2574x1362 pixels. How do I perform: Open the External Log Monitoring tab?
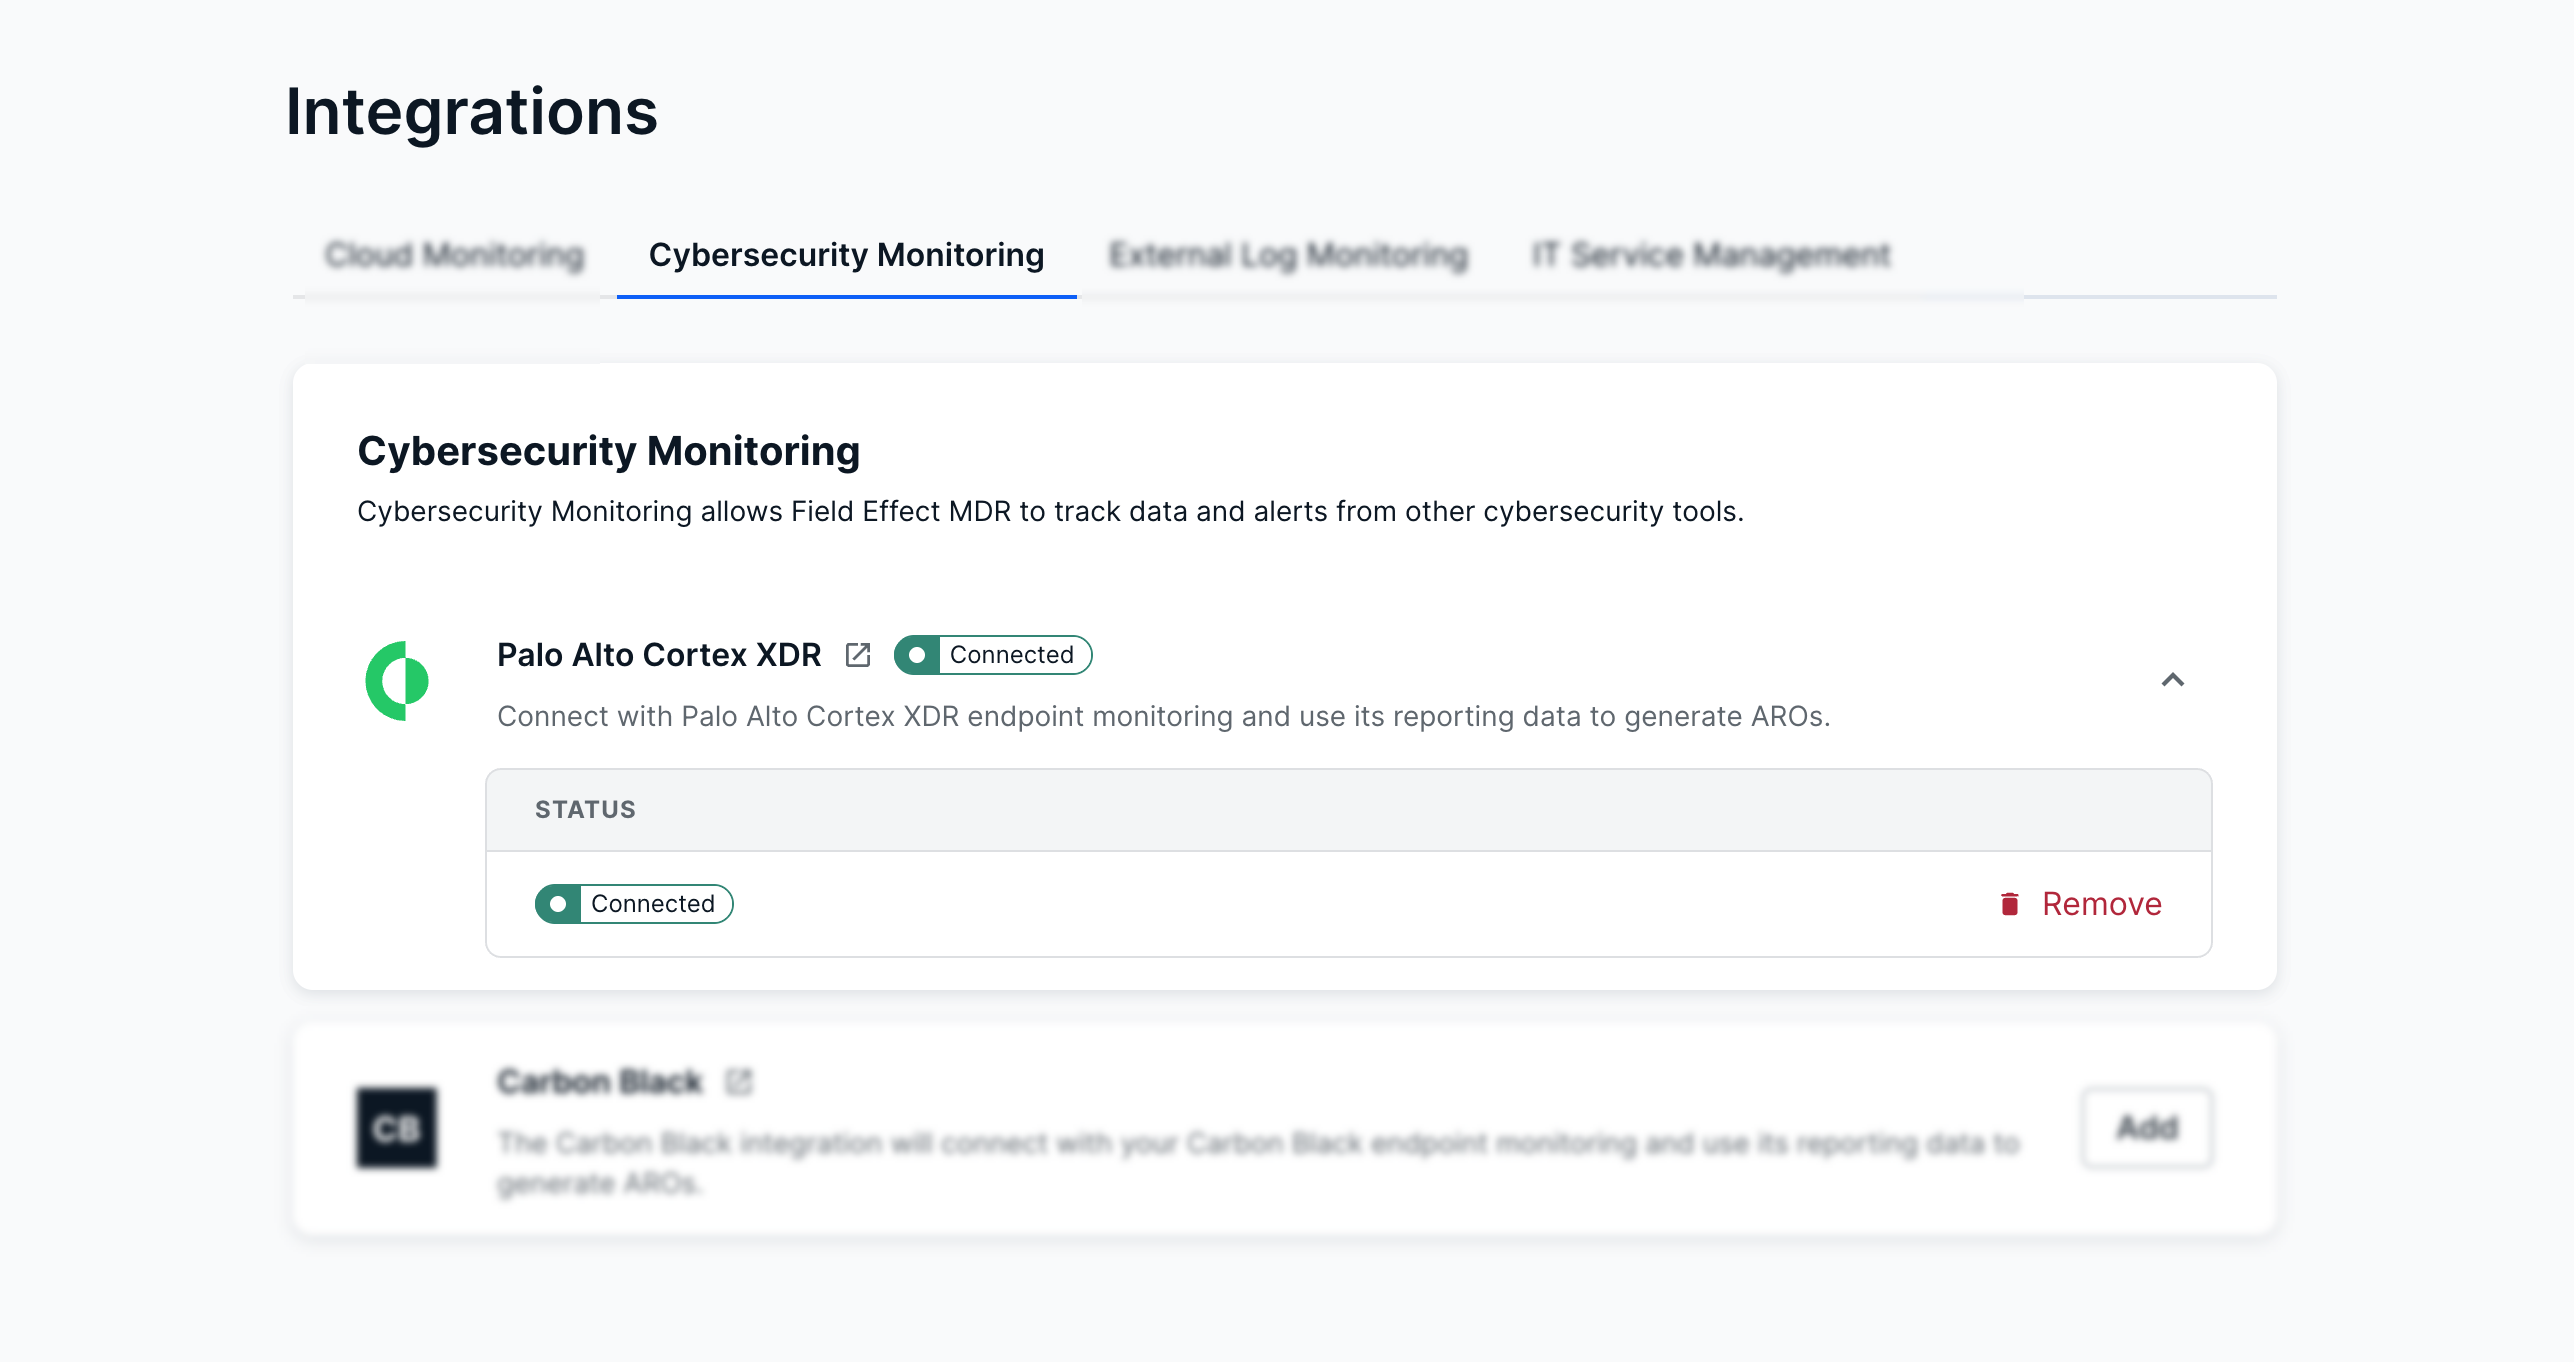pos(1288,255)
